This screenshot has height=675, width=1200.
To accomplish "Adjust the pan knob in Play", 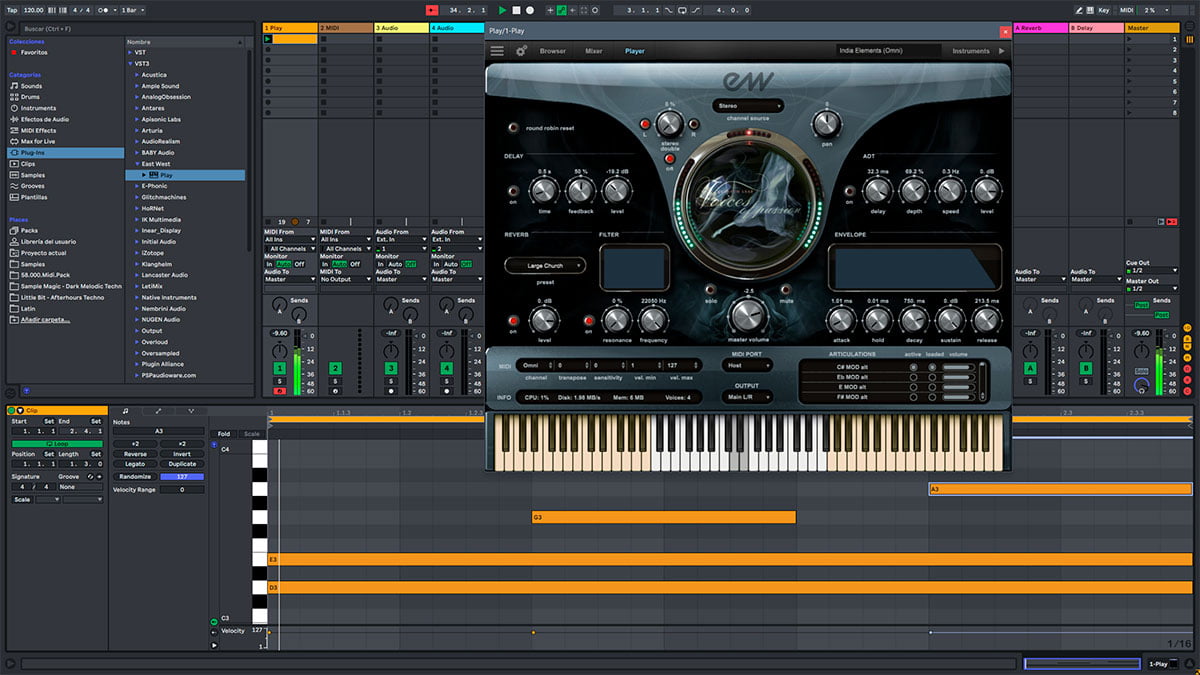I will 826,125.
